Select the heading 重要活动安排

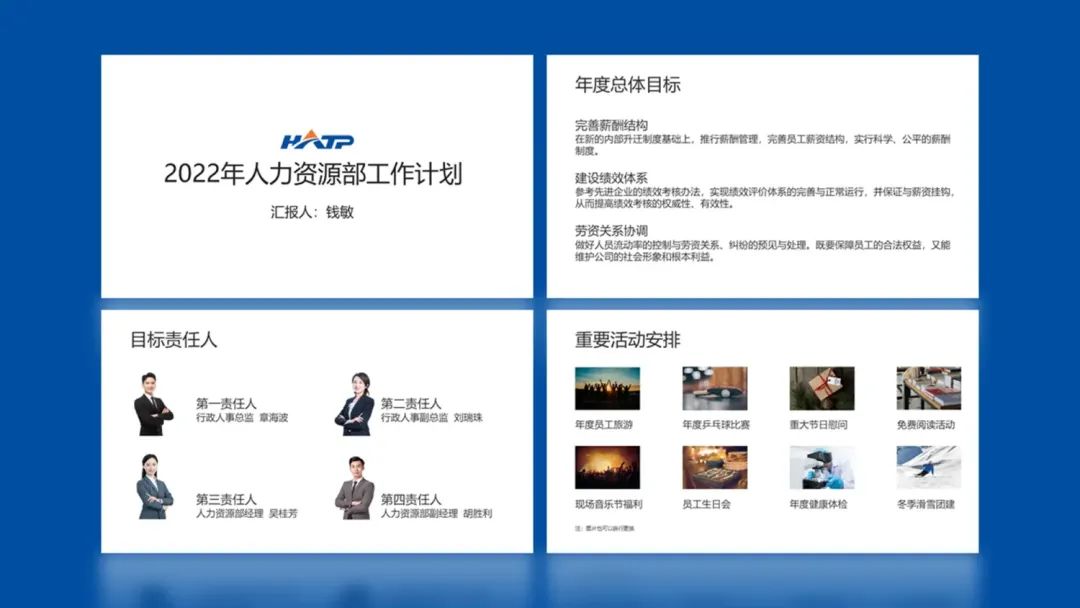click(627, 339)
